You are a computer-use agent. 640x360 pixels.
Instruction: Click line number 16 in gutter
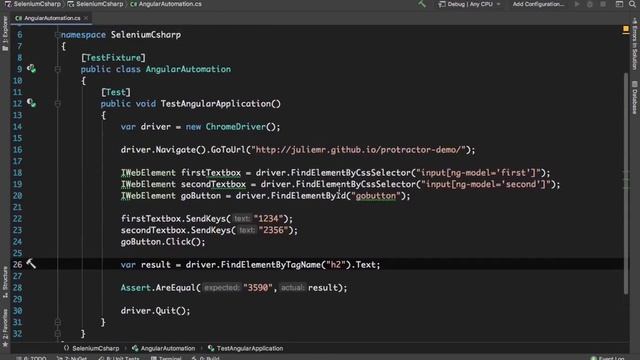click(x=18, y=150)
